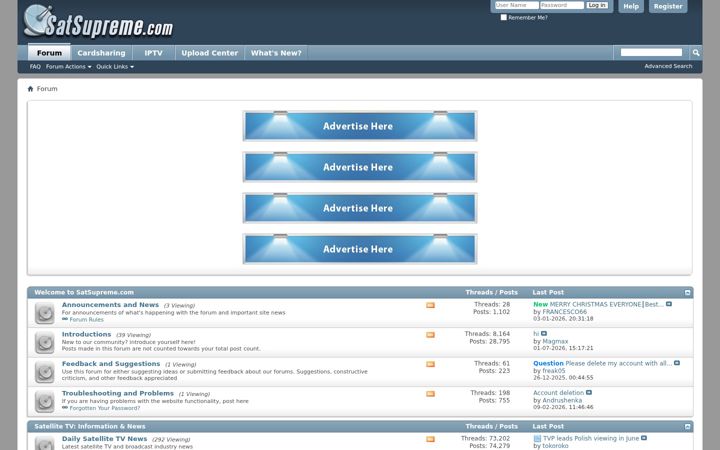
Task: Open the Upload Center tab
Action: tap(209, 53)
